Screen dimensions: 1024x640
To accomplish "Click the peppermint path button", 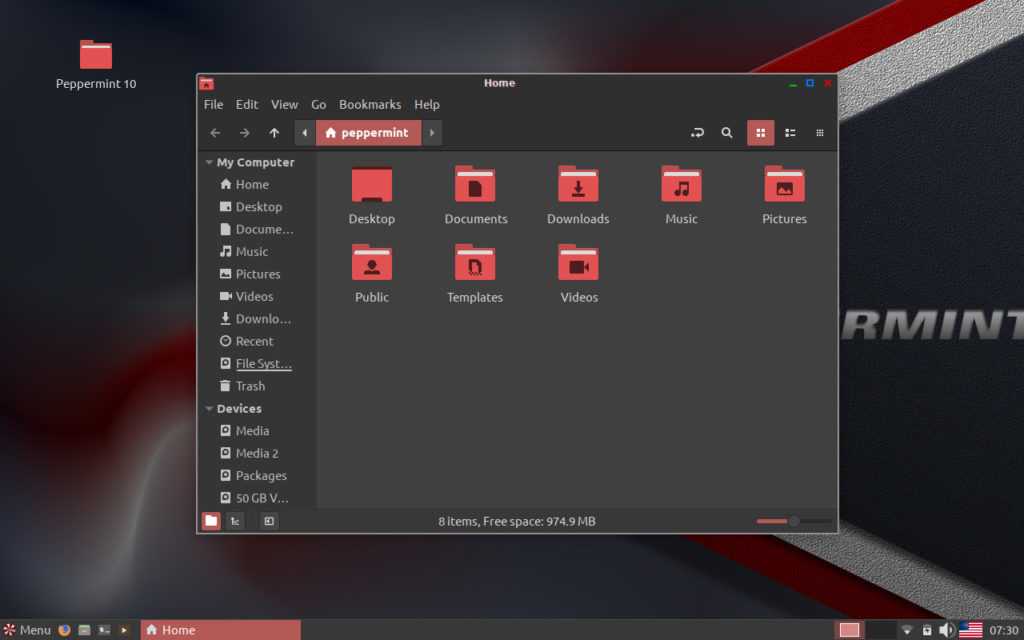I will (367, 133).
